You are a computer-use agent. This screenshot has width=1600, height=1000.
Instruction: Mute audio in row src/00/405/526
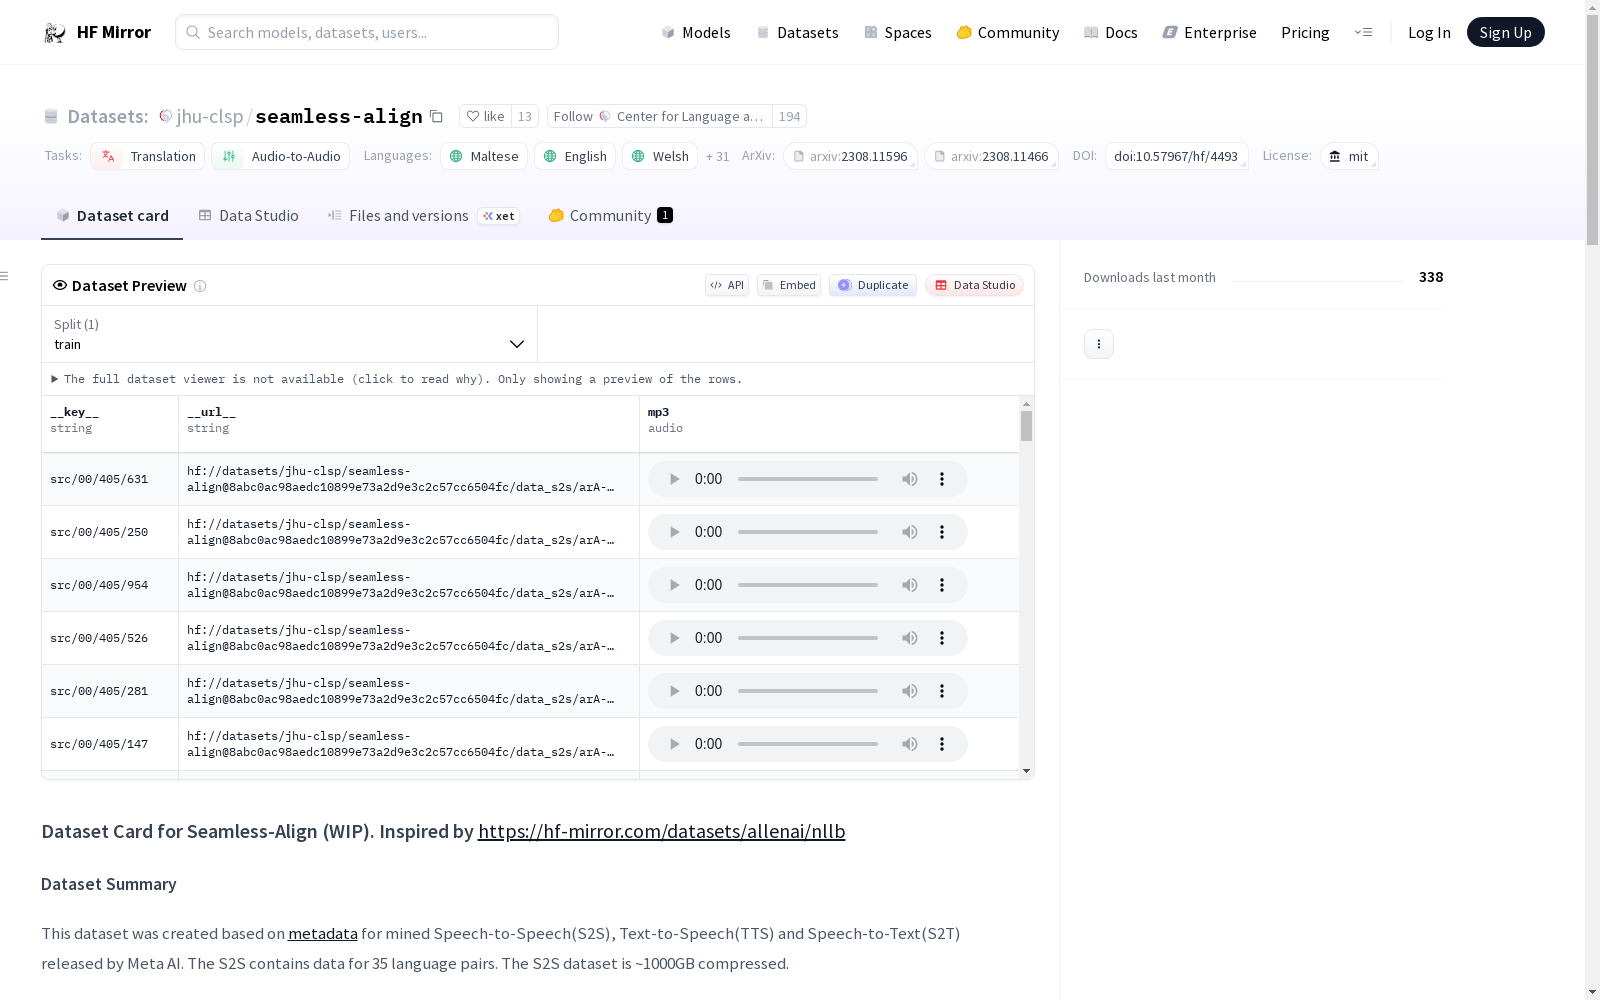coord(910,638)
